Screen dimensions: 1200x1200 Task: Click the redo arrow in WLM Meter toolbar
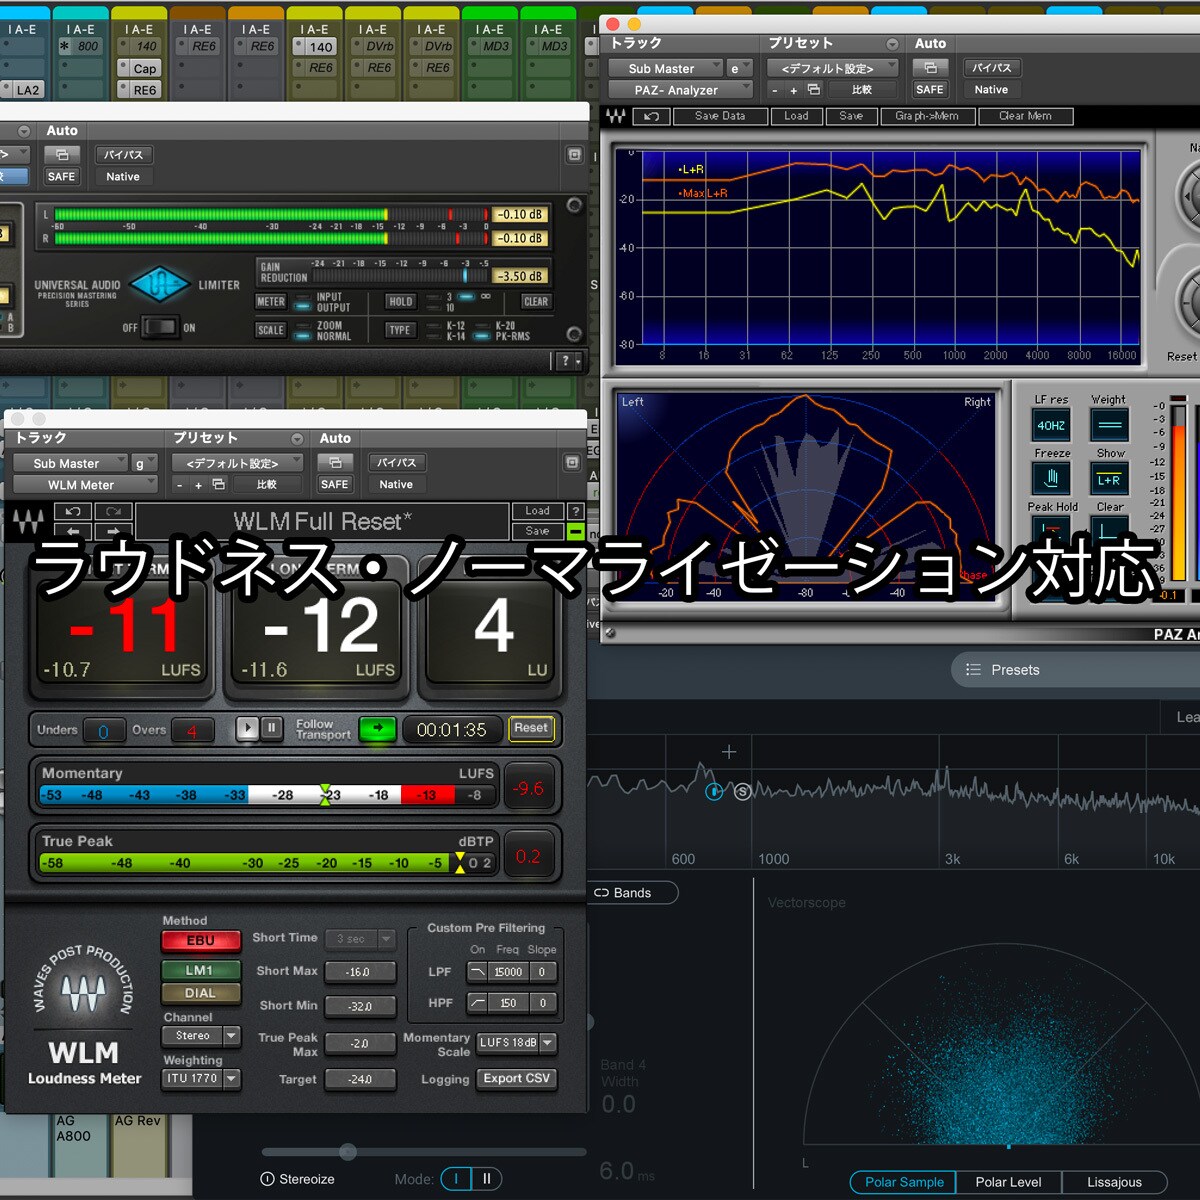[x=113, y=511]
